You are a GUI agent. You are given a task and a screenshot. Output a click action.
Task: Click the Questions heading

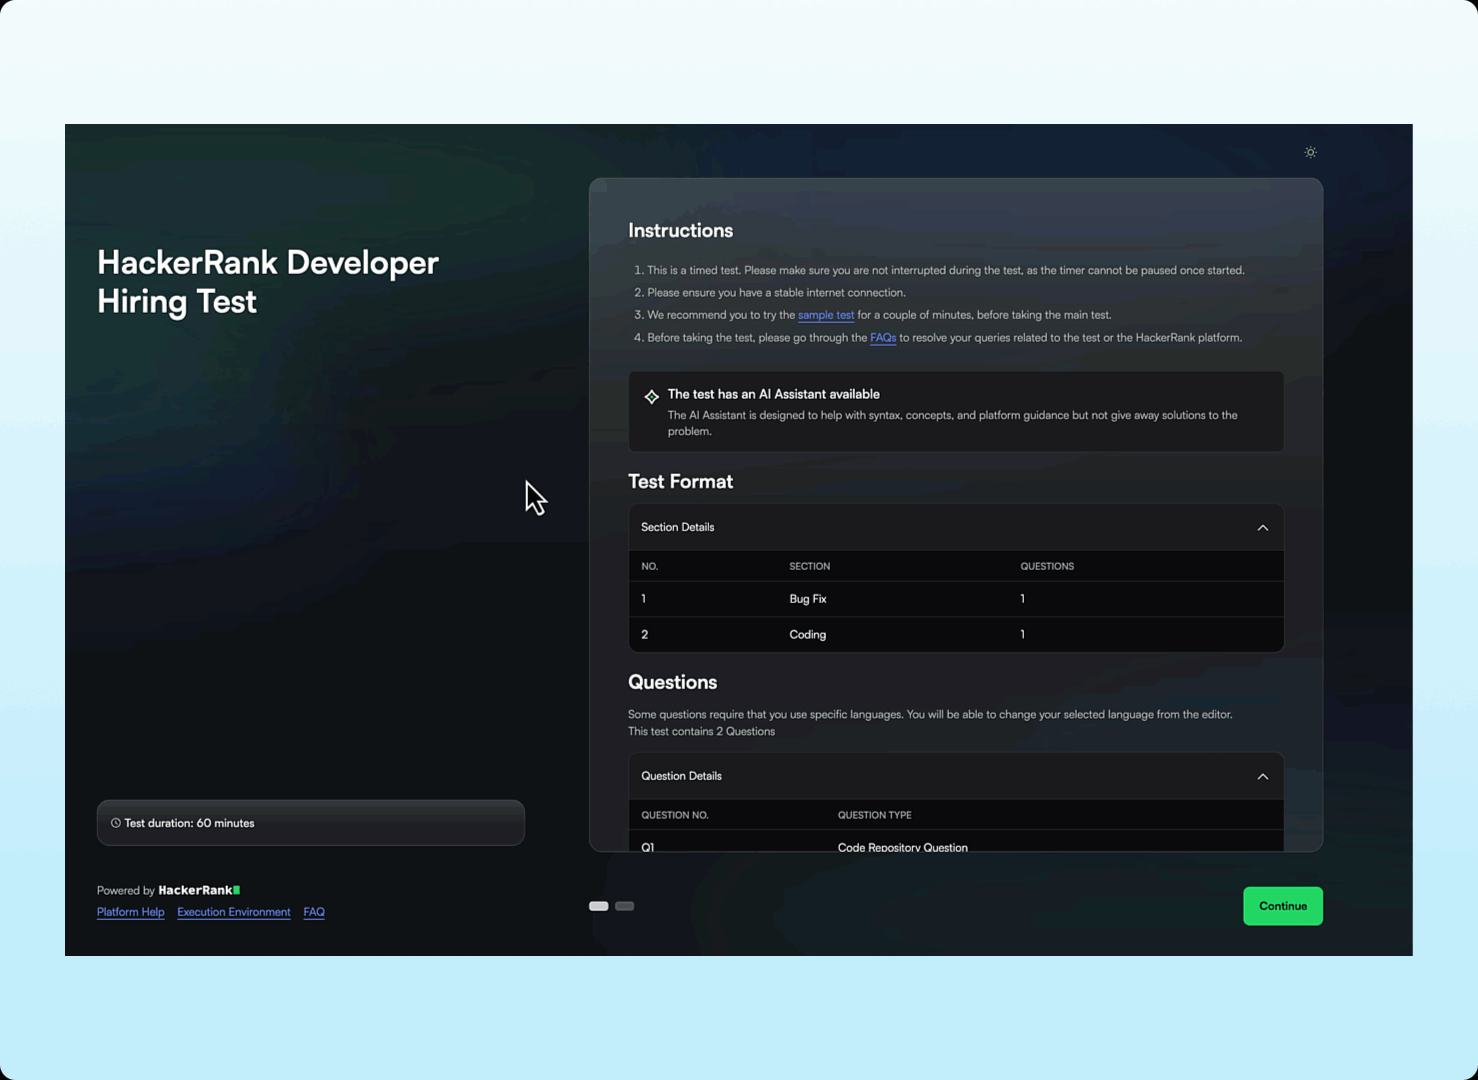click(x=672, y=682)
